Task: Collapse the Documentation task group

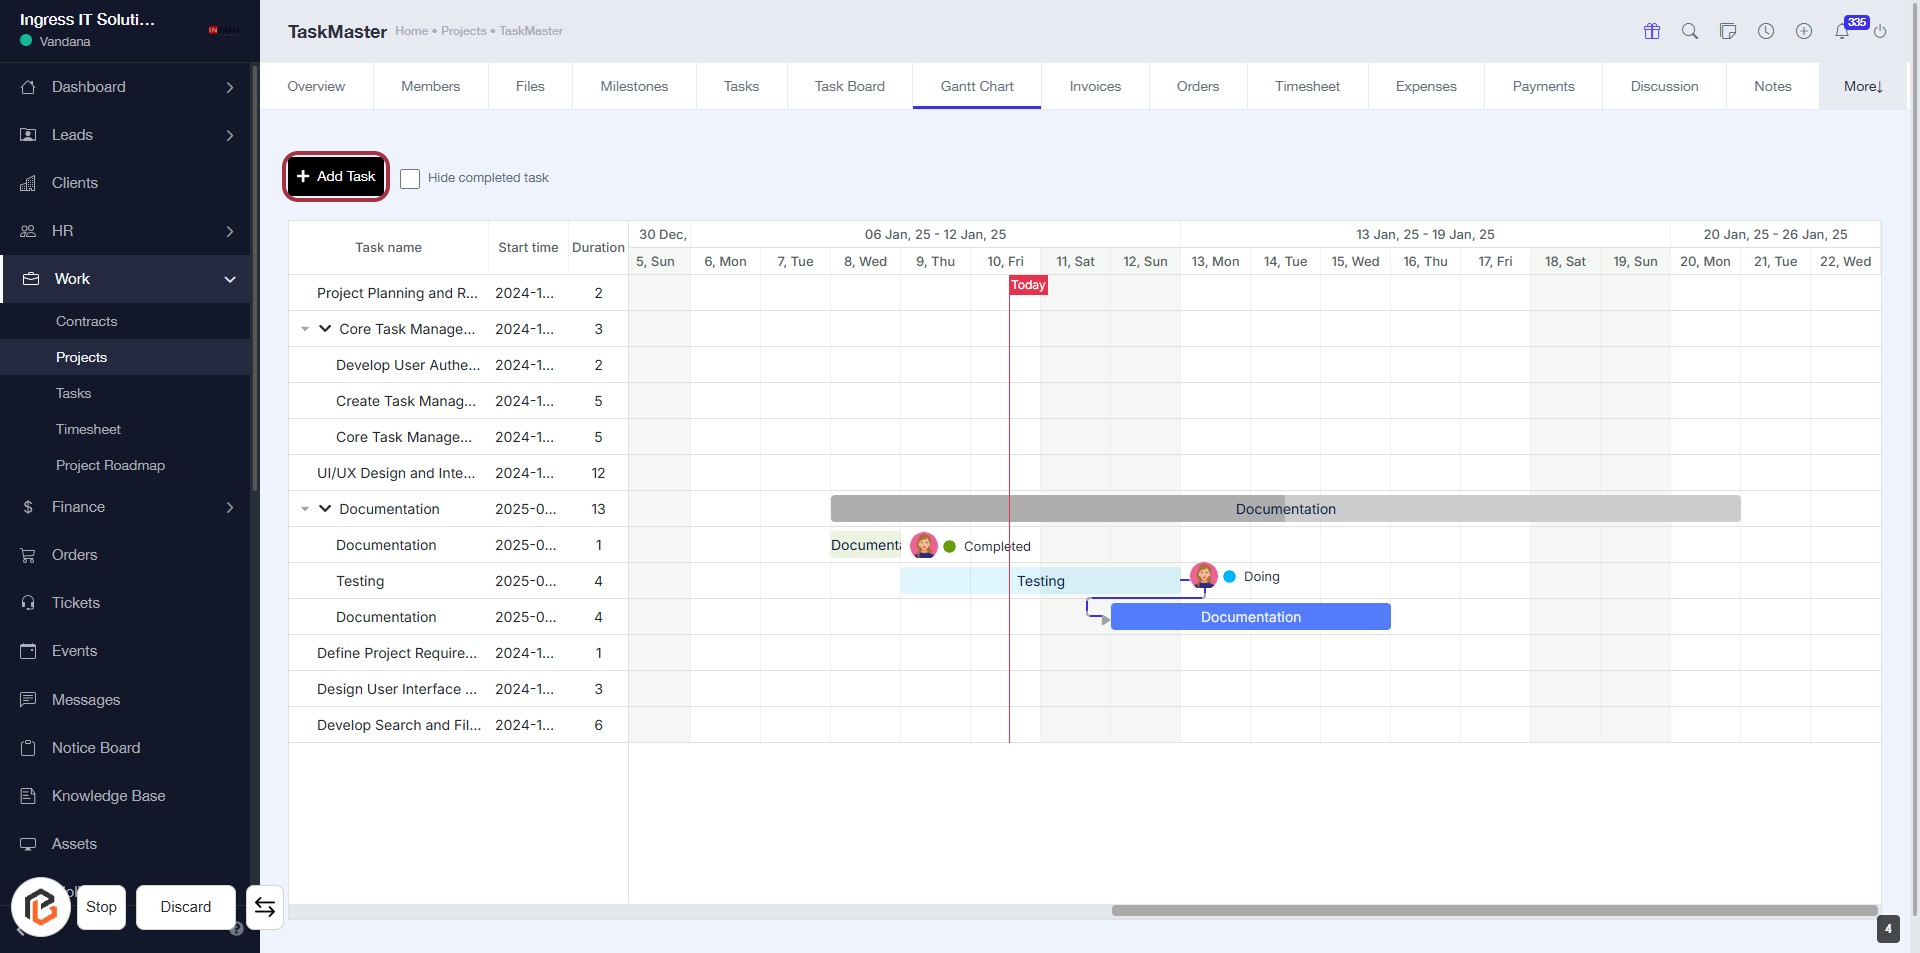Action: [x=325, y=509]
